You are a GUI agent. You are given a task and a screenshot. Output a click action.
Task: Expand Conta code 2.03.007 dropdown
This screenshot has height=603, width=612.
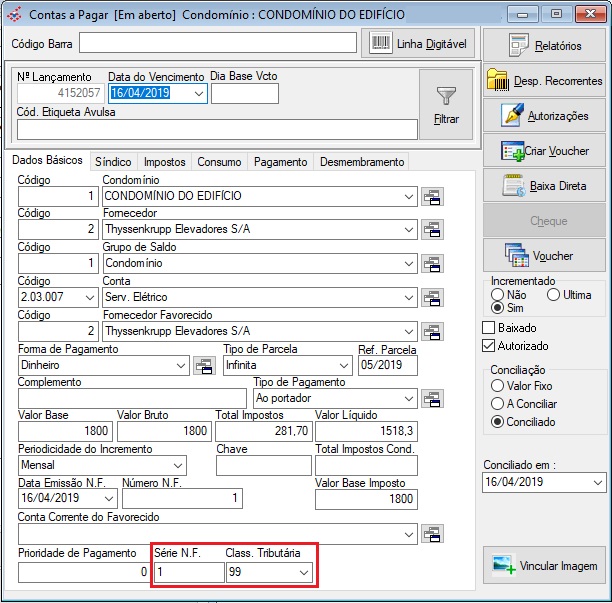[90, 297]
